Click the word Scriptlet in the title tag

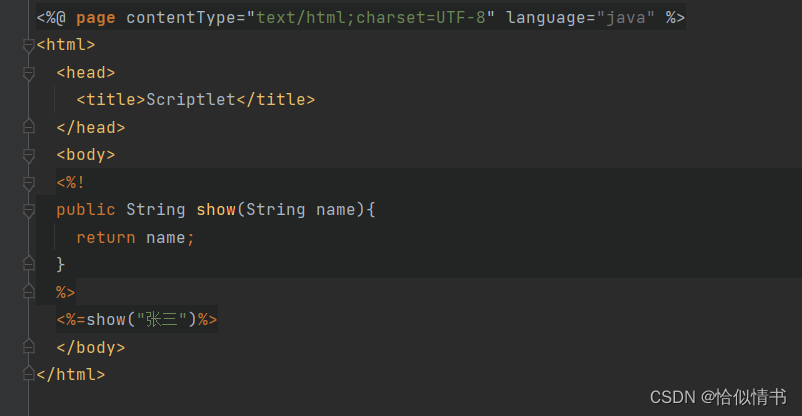tap(191, 99)
